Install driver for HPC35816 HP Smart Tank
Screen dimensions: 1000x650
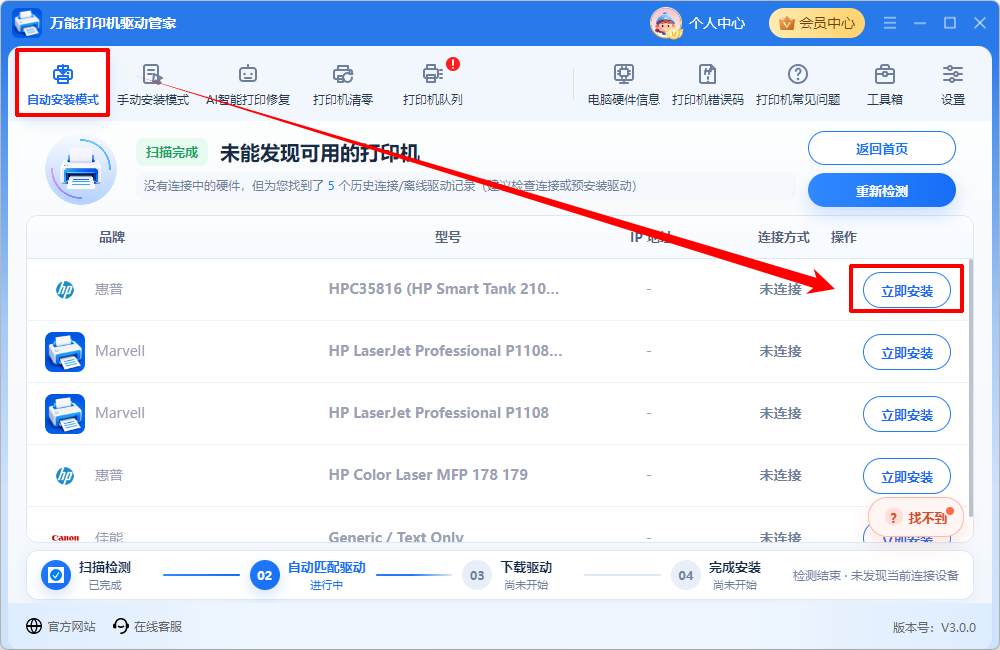(906, 291)
